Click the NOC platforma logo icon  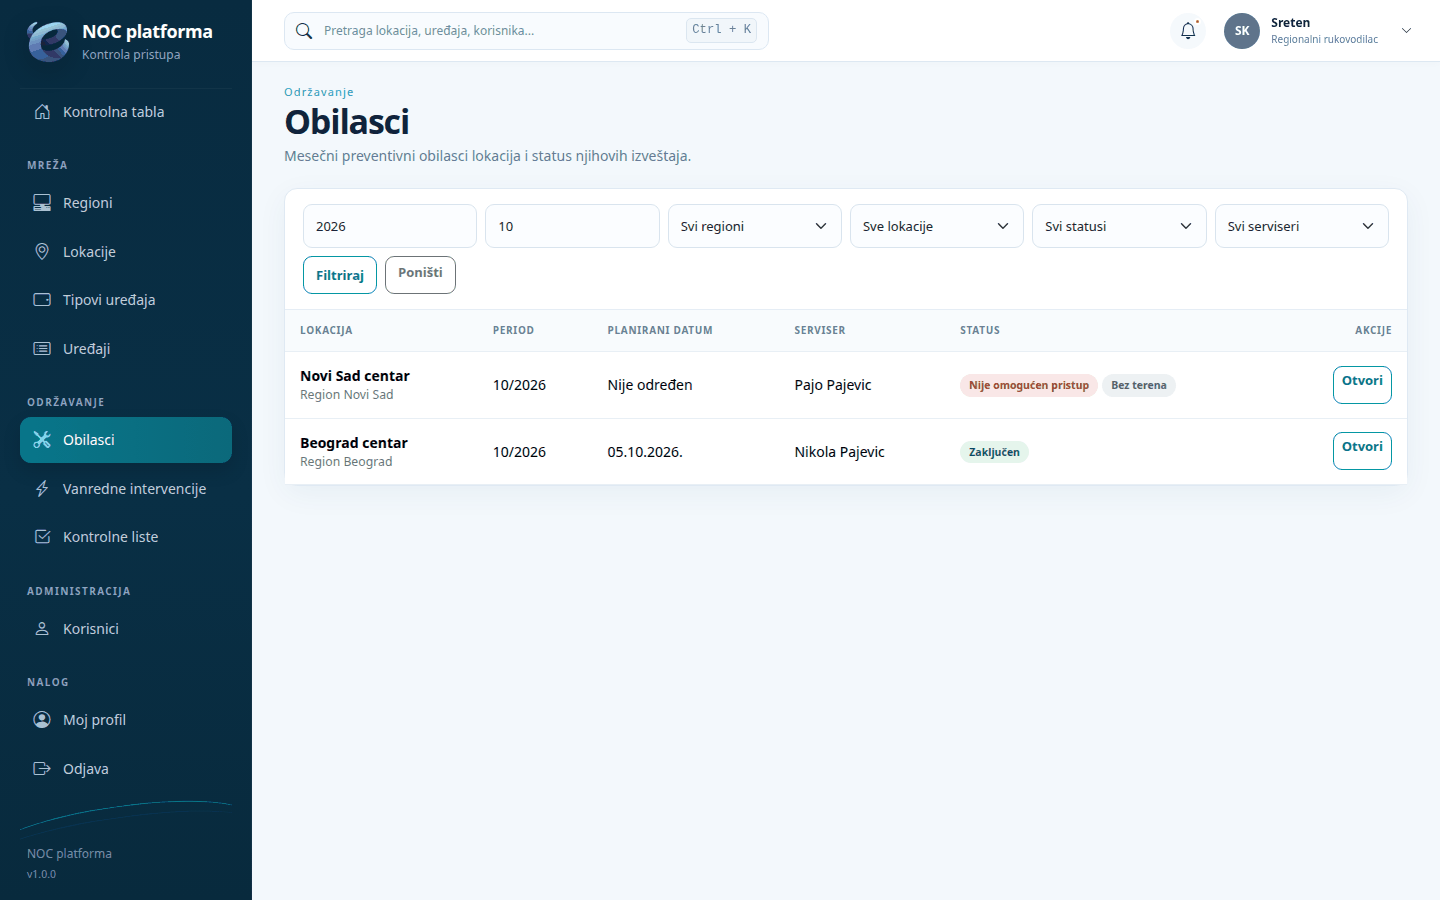[48, 42]
